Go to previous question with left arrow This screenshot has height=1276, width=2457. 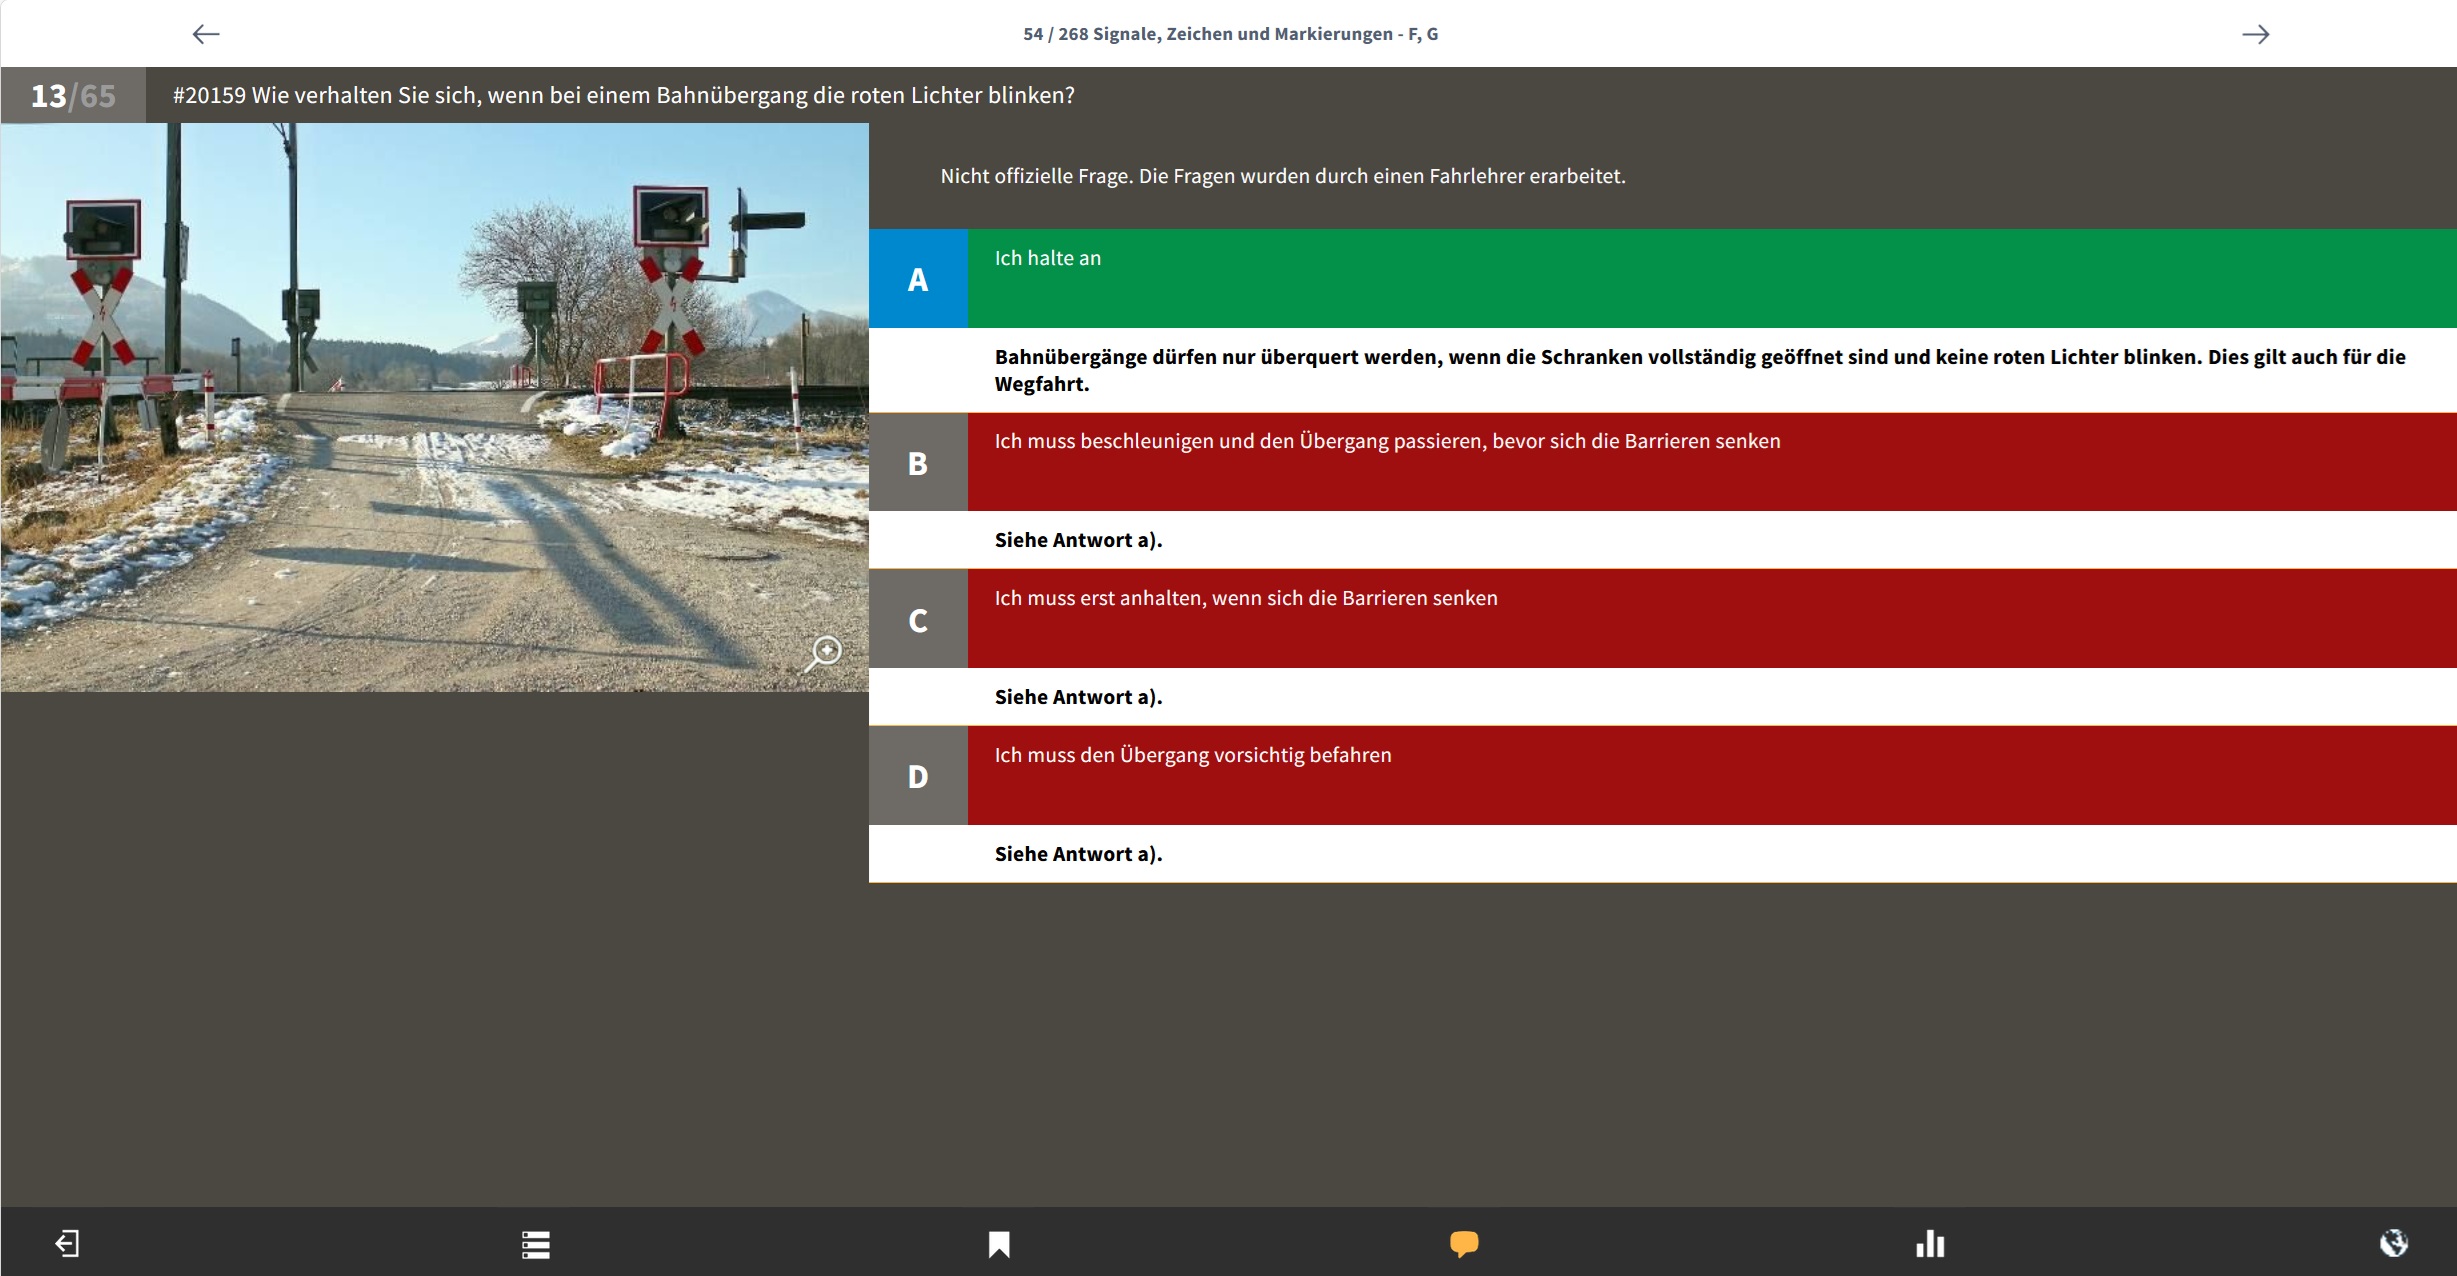point(206,34)
